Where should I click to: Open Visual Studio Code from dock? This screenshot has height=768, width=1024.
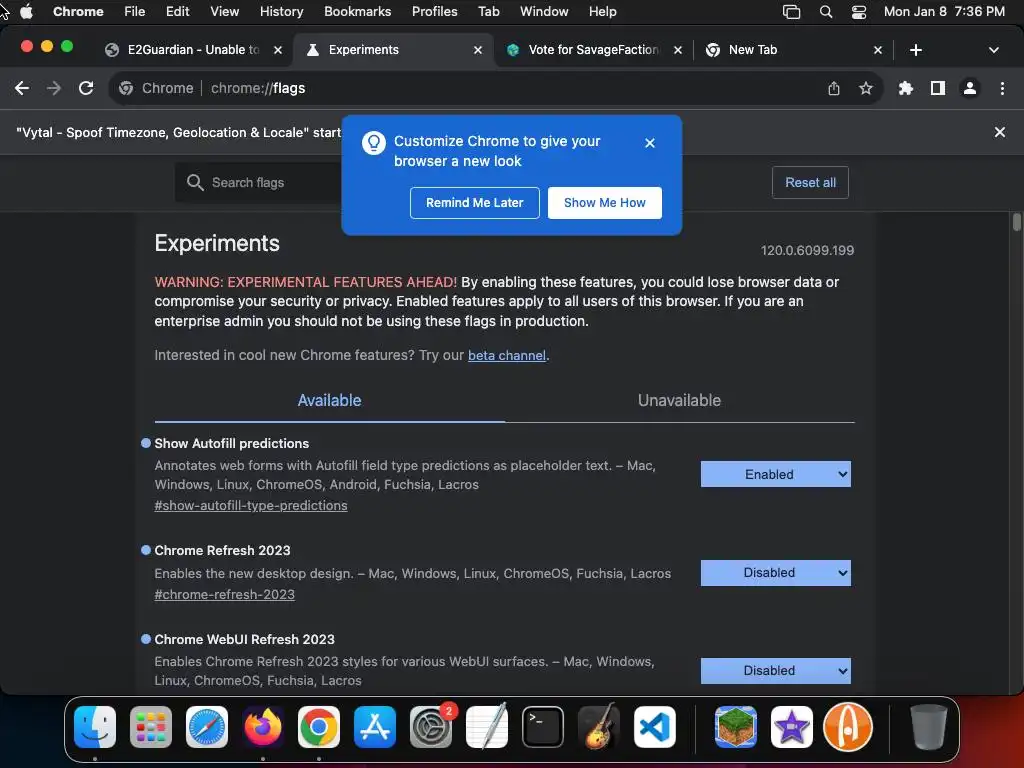pyautogui.click(x=655, y=727)
